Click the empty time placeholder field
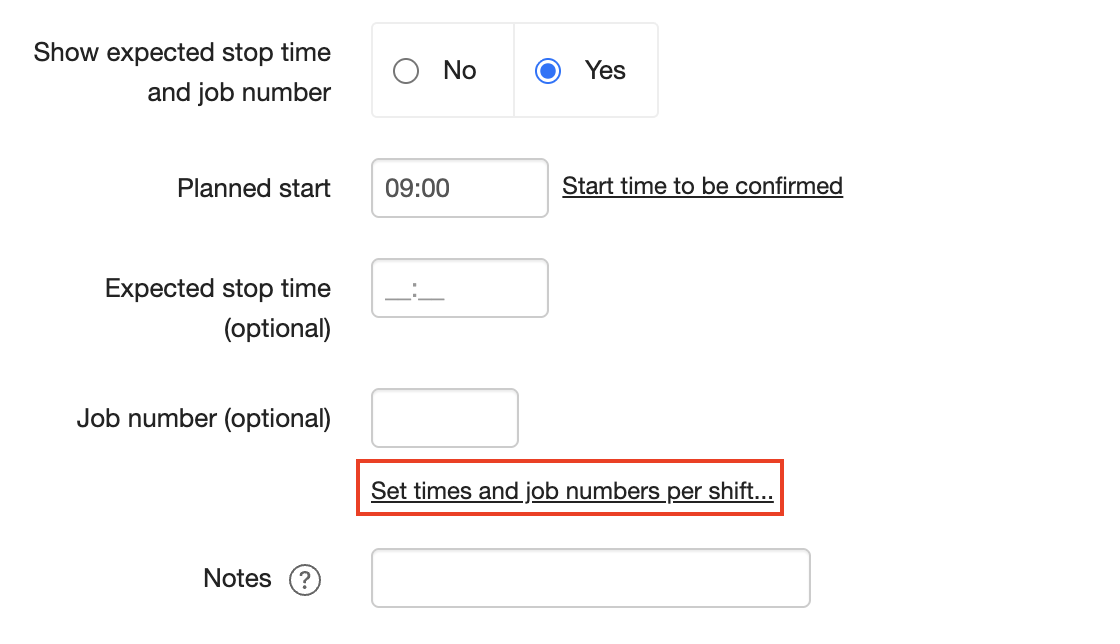This screenshot has height=644, width=1120. pyautogui.click(x=459, y=288)
